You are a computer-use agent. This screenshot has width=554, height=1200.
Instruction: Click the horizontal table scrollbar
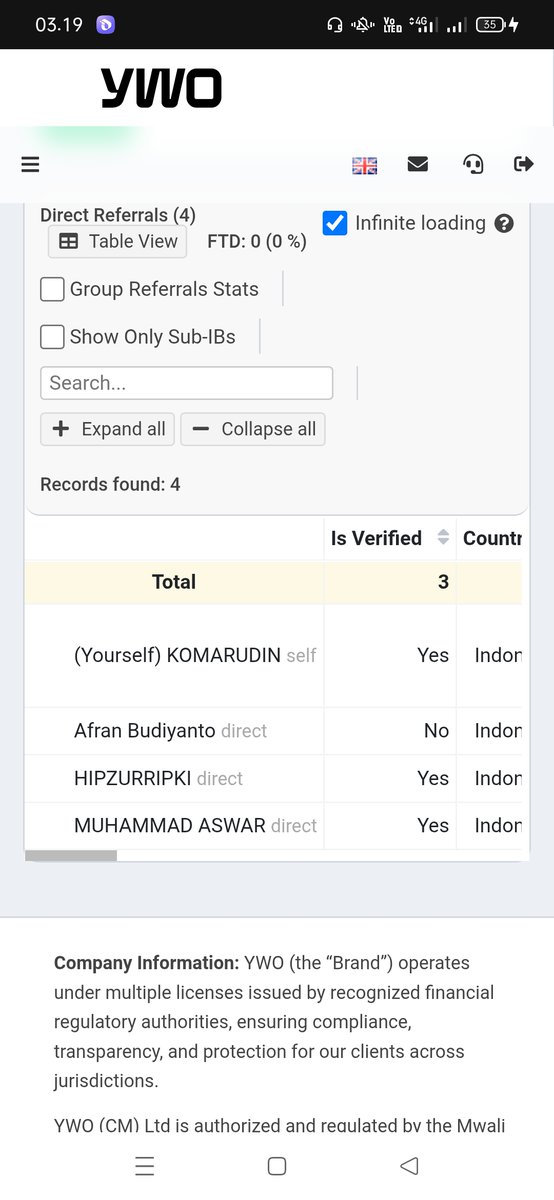71,856
